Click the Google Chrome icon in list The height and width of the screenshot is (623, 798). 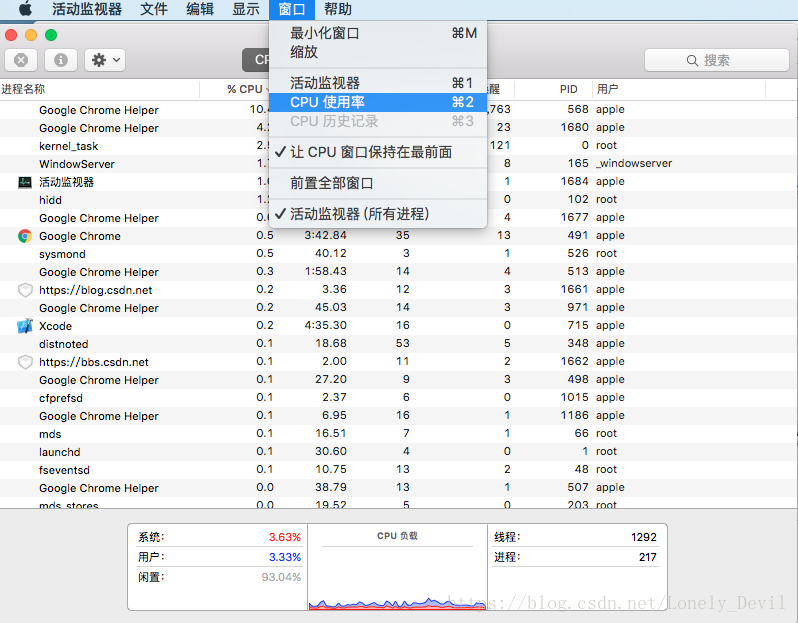coord(25,236)
